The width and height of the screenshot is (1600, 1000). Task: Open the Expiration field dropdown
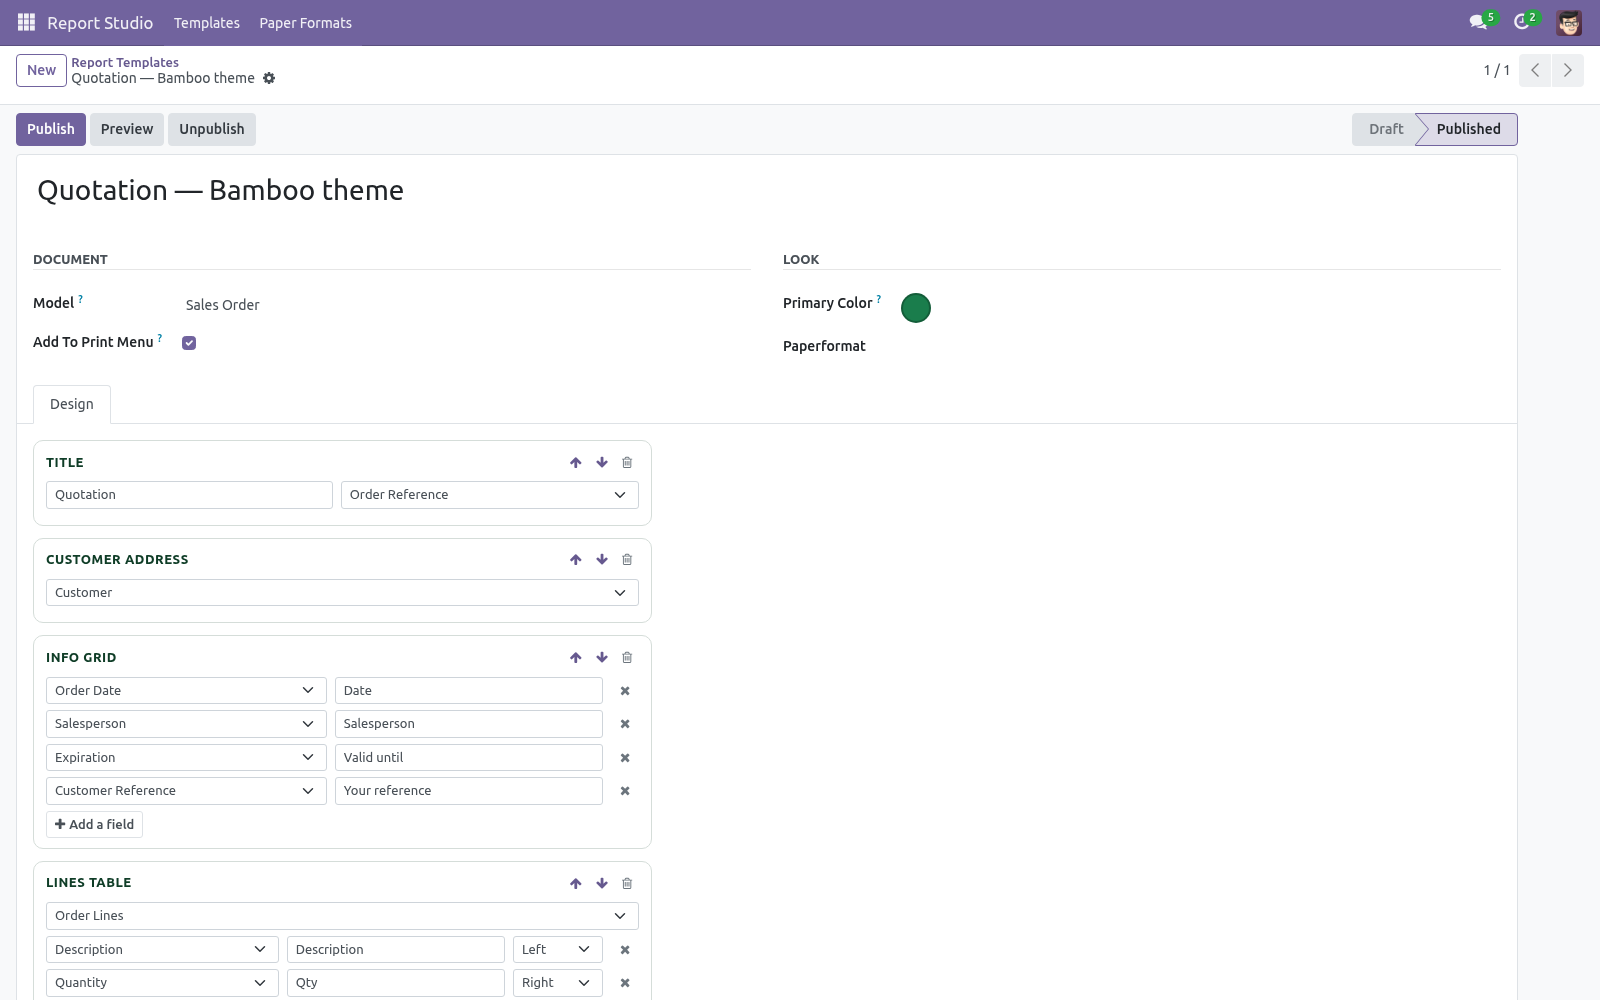click(x=186, y=758)
